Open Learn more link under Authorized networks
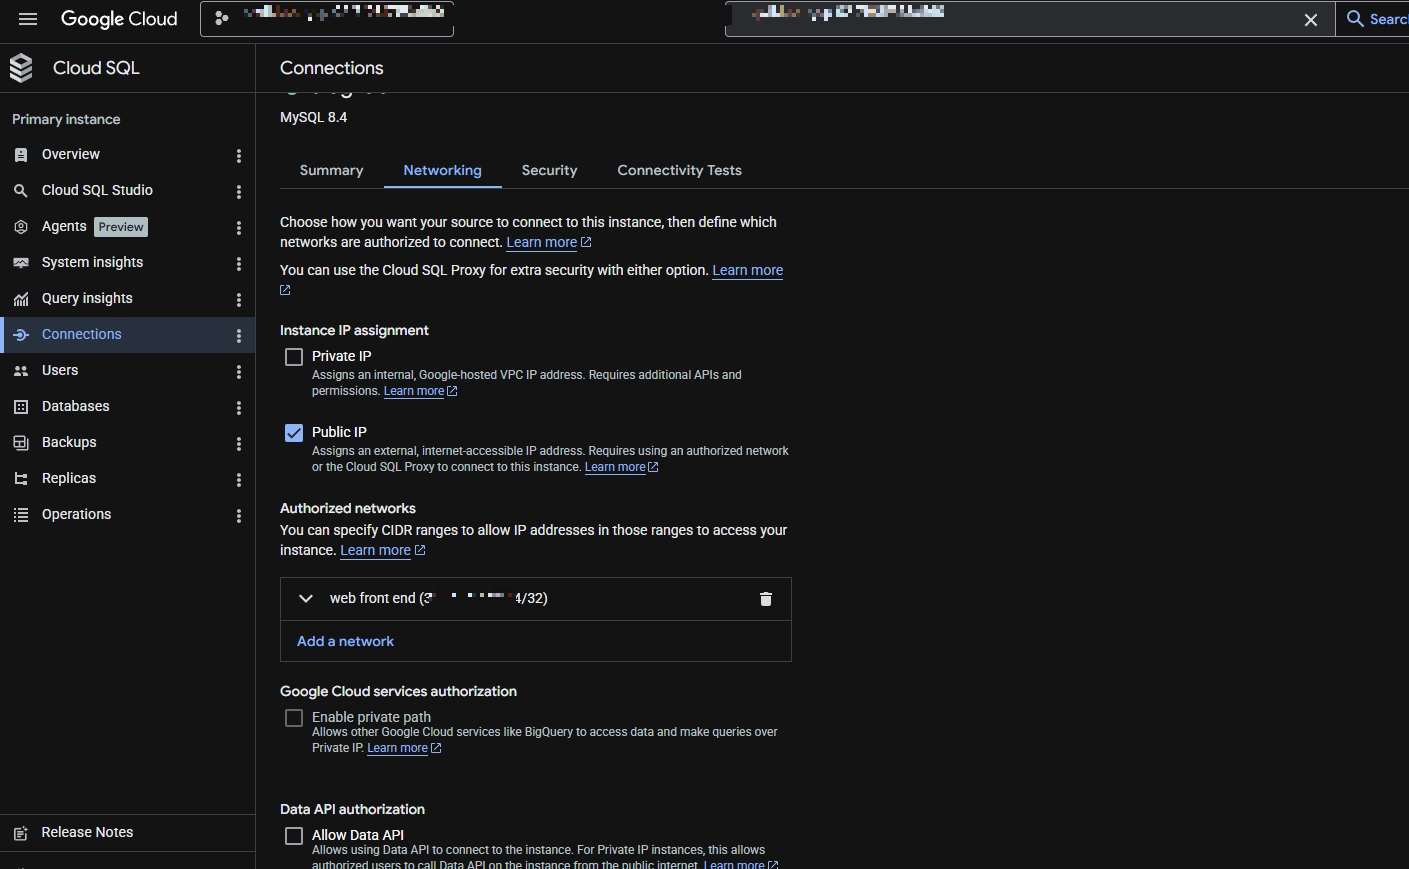The height and width of the screenshot is (869, 1409). (x=383, y=550)
